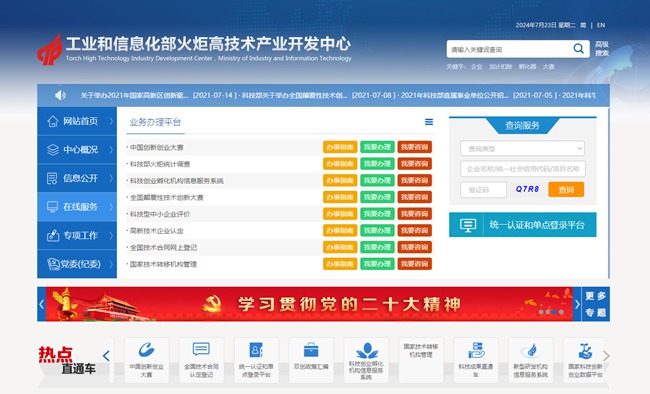The height and width of the screenshot is (394, 650).
Task: Open 全国颠覆性技术创新大赛 list entry
Action: coord(167,197)
